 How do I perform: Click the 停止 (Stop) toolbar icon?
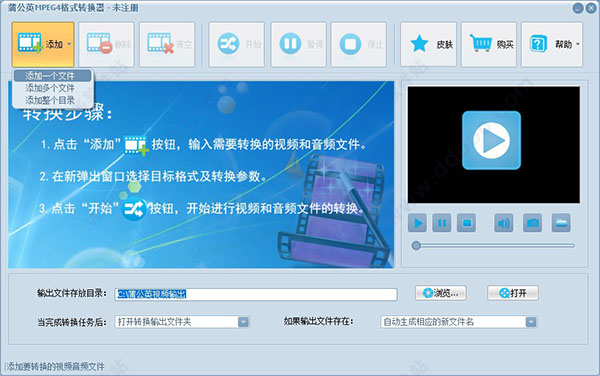(350, 44)
